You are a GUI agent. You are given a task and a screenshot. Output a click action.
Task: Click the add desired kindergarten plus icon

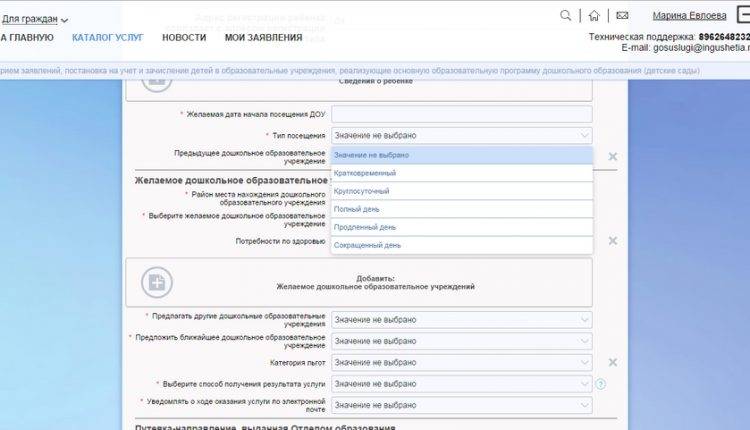coord(156,282)
